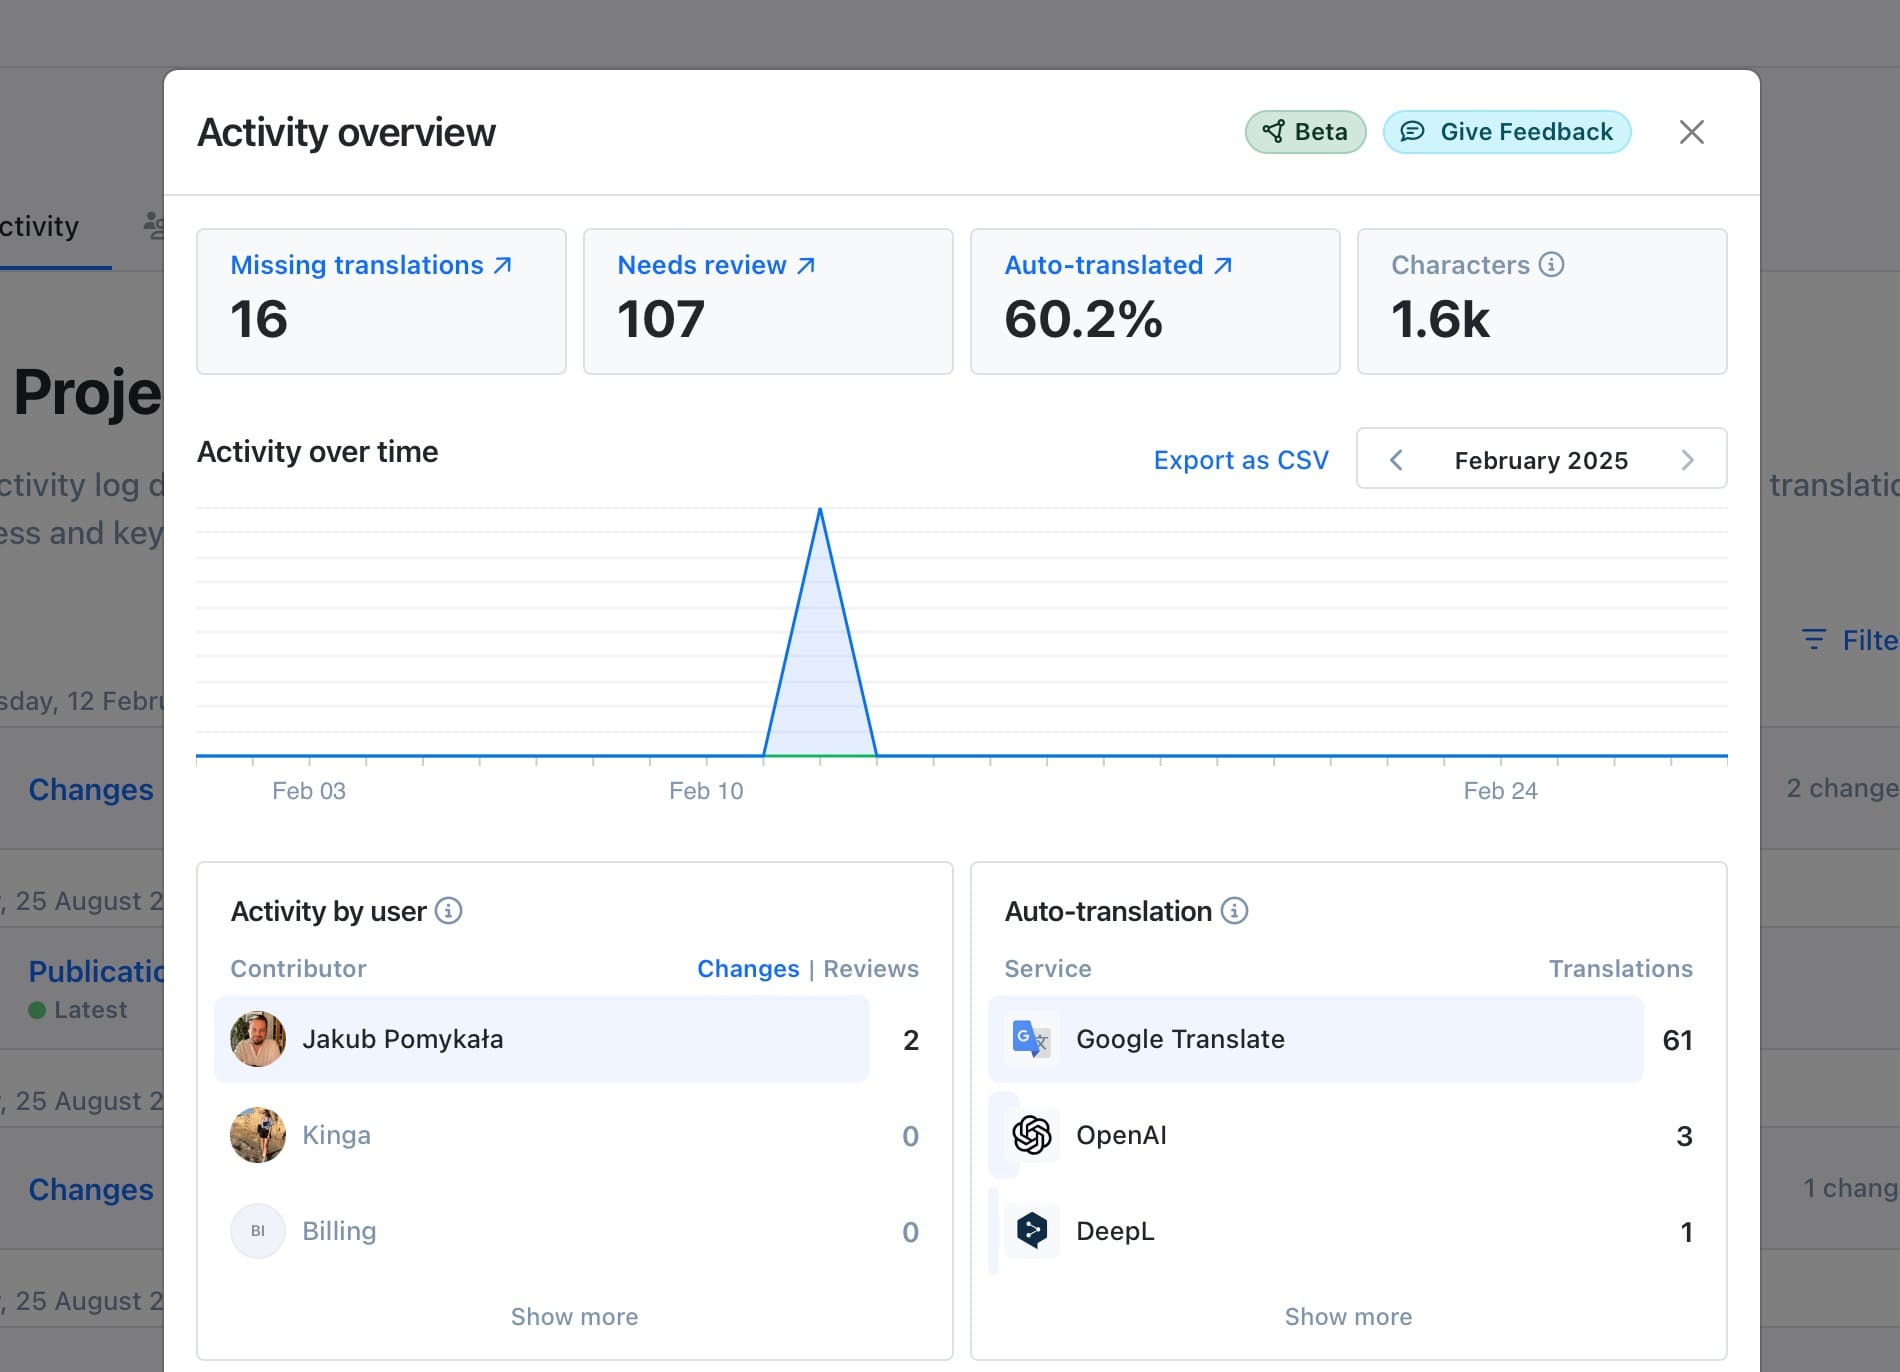The image size is (1900, 1372).
Task: Click the Feb 10 axis label
Action: pyautogui.click(x=706, y=791)
